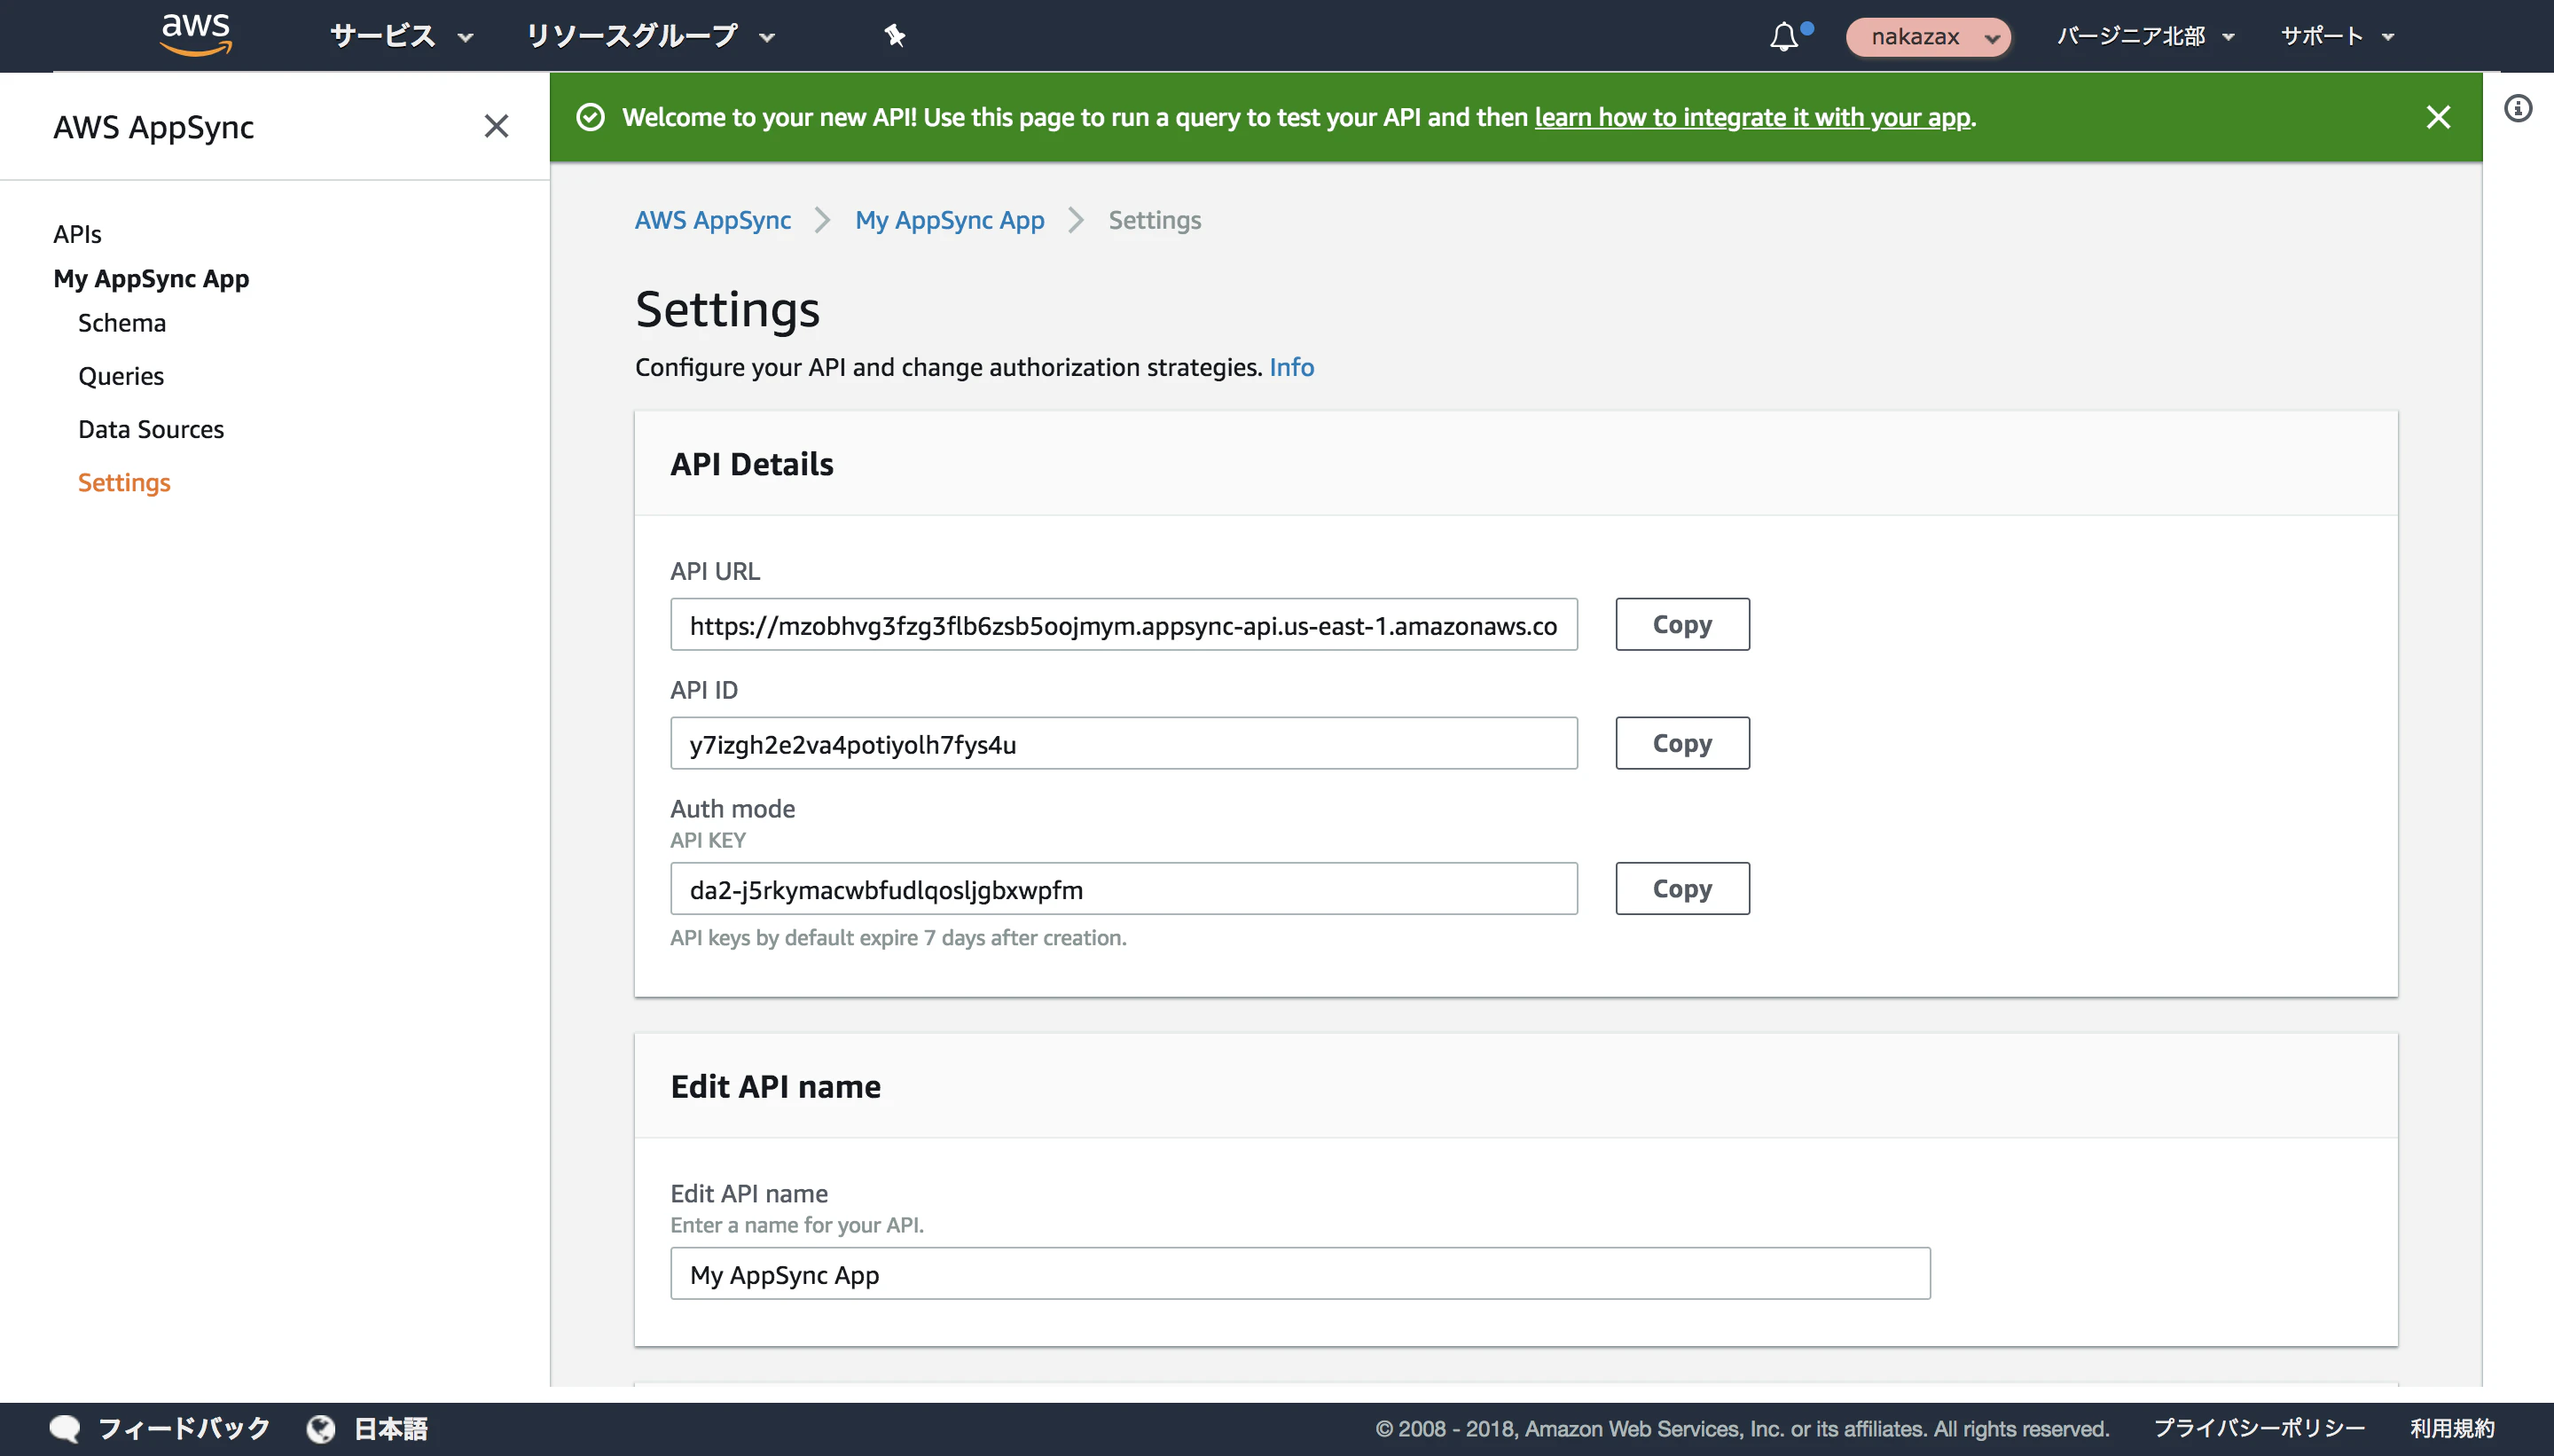
Task: Click the globe language icon
Action: click(321, 1428)
